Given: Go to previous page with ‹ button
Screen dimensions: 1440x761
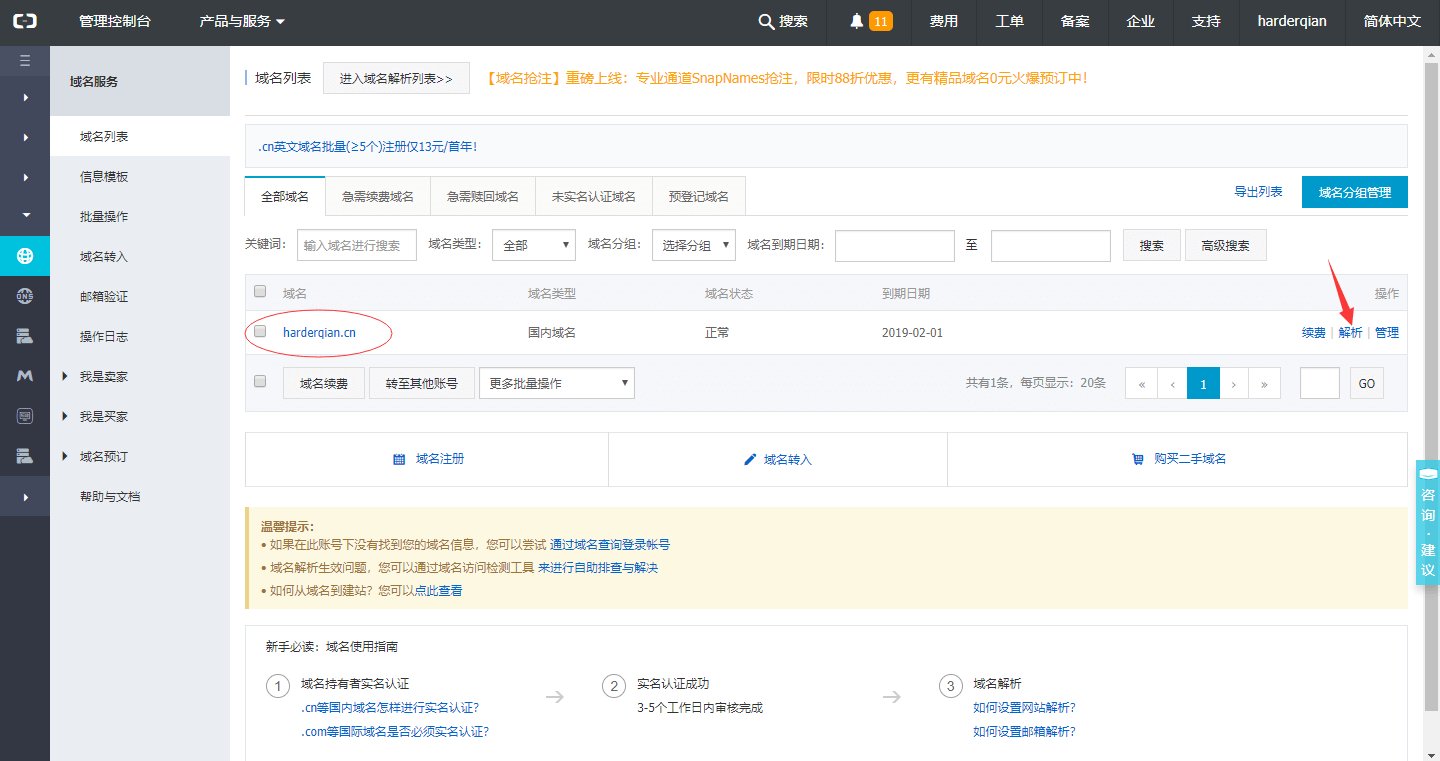Looking at the screenshot, I should click(1172, 383).
